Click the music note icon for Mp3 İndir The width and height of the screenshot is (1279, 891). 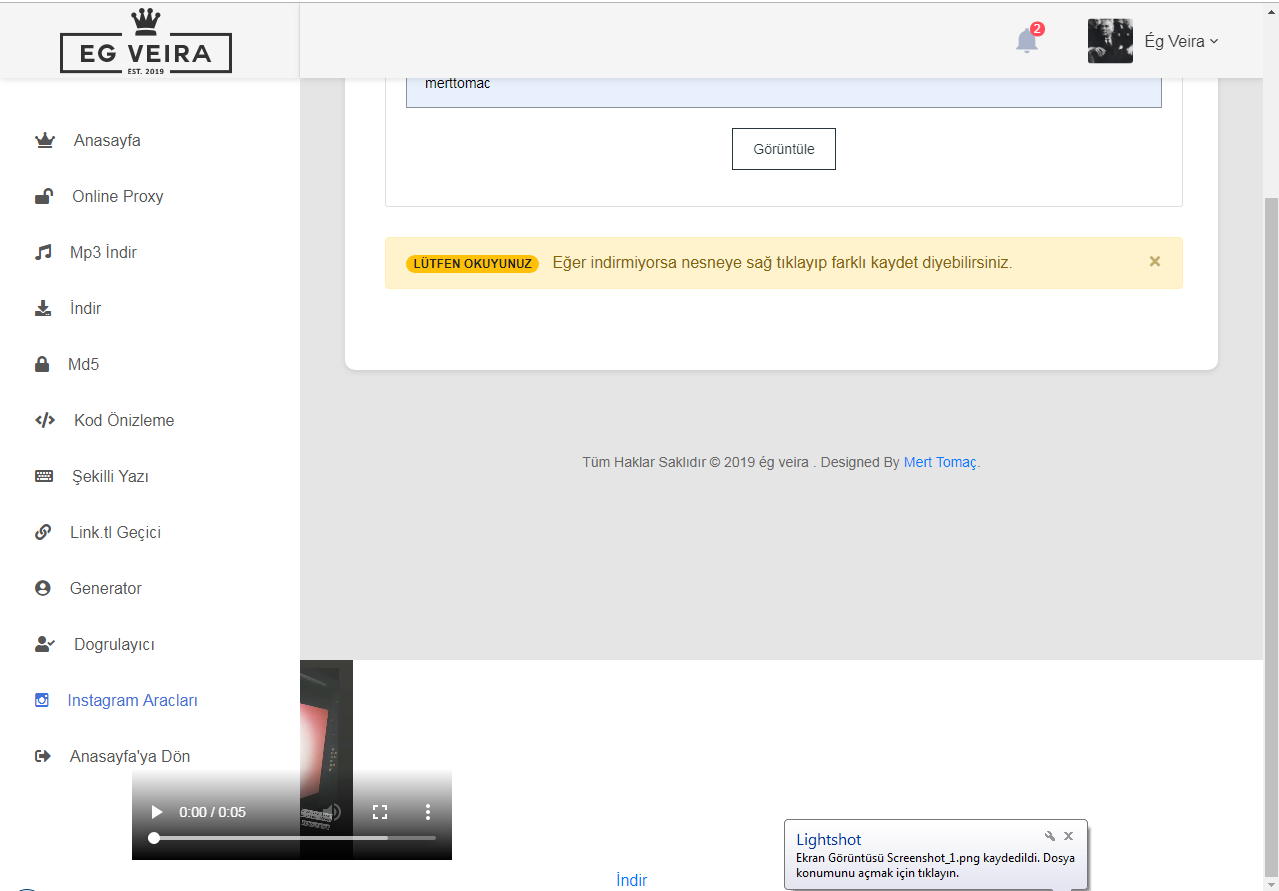(x=42, y=252)
